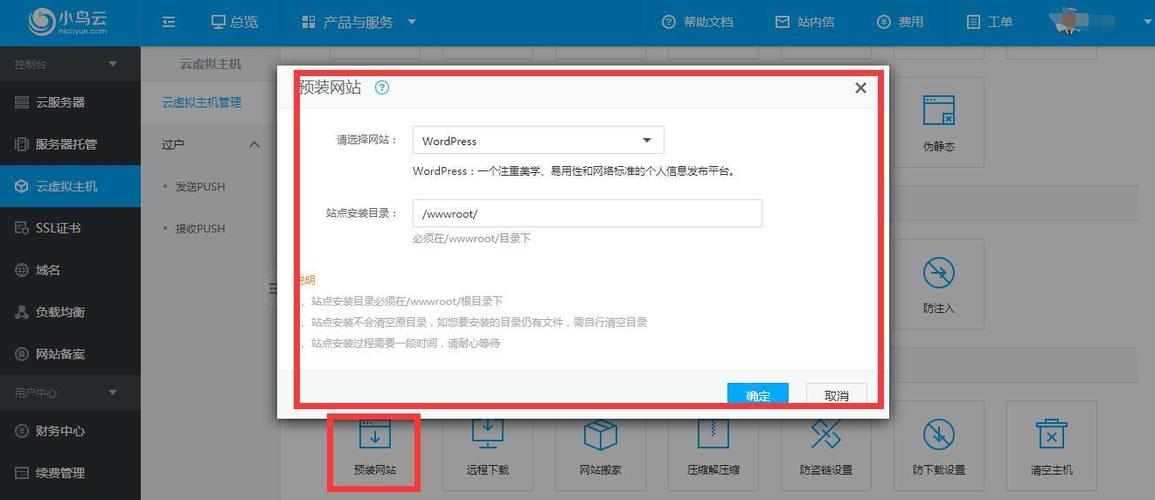Open 工单 tickets
This screenshot has width=1155, height=500.
point(989,22)
